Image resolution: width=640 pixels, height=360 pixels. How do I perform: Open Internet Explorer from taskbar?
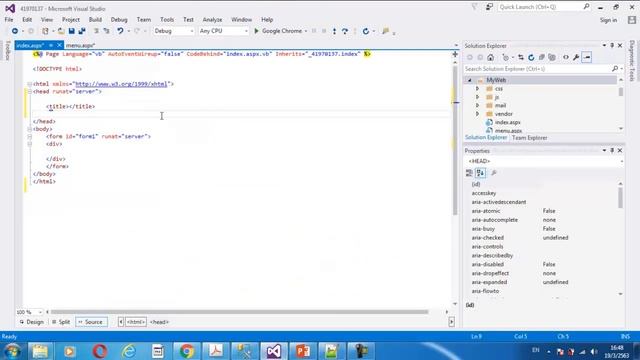[x=129, y=351]
